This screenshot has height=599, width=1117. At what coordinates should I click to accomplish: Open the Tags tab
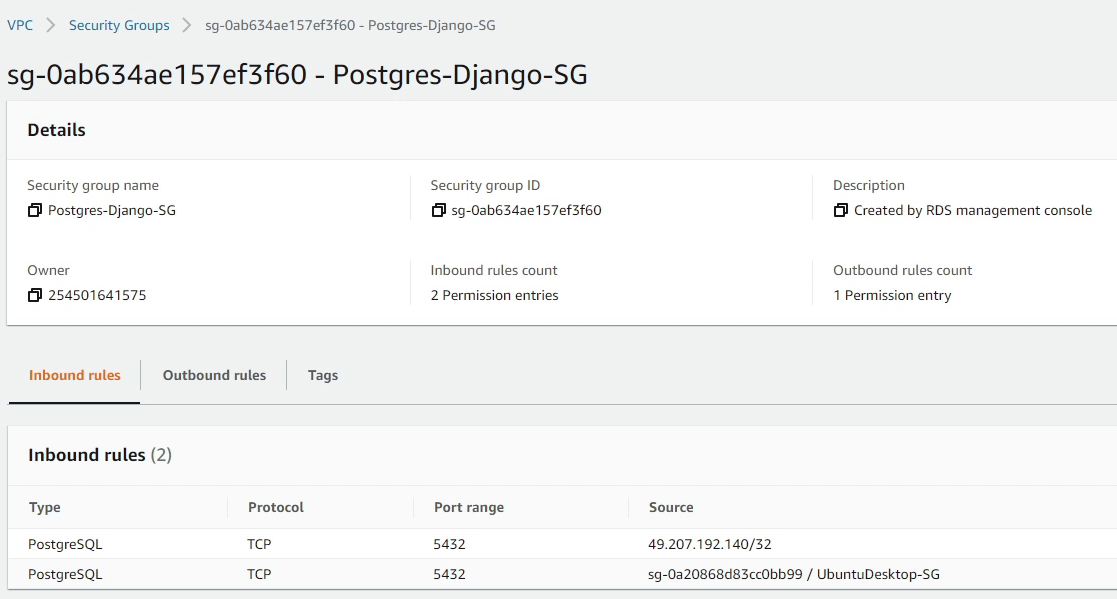pos(322,374)
